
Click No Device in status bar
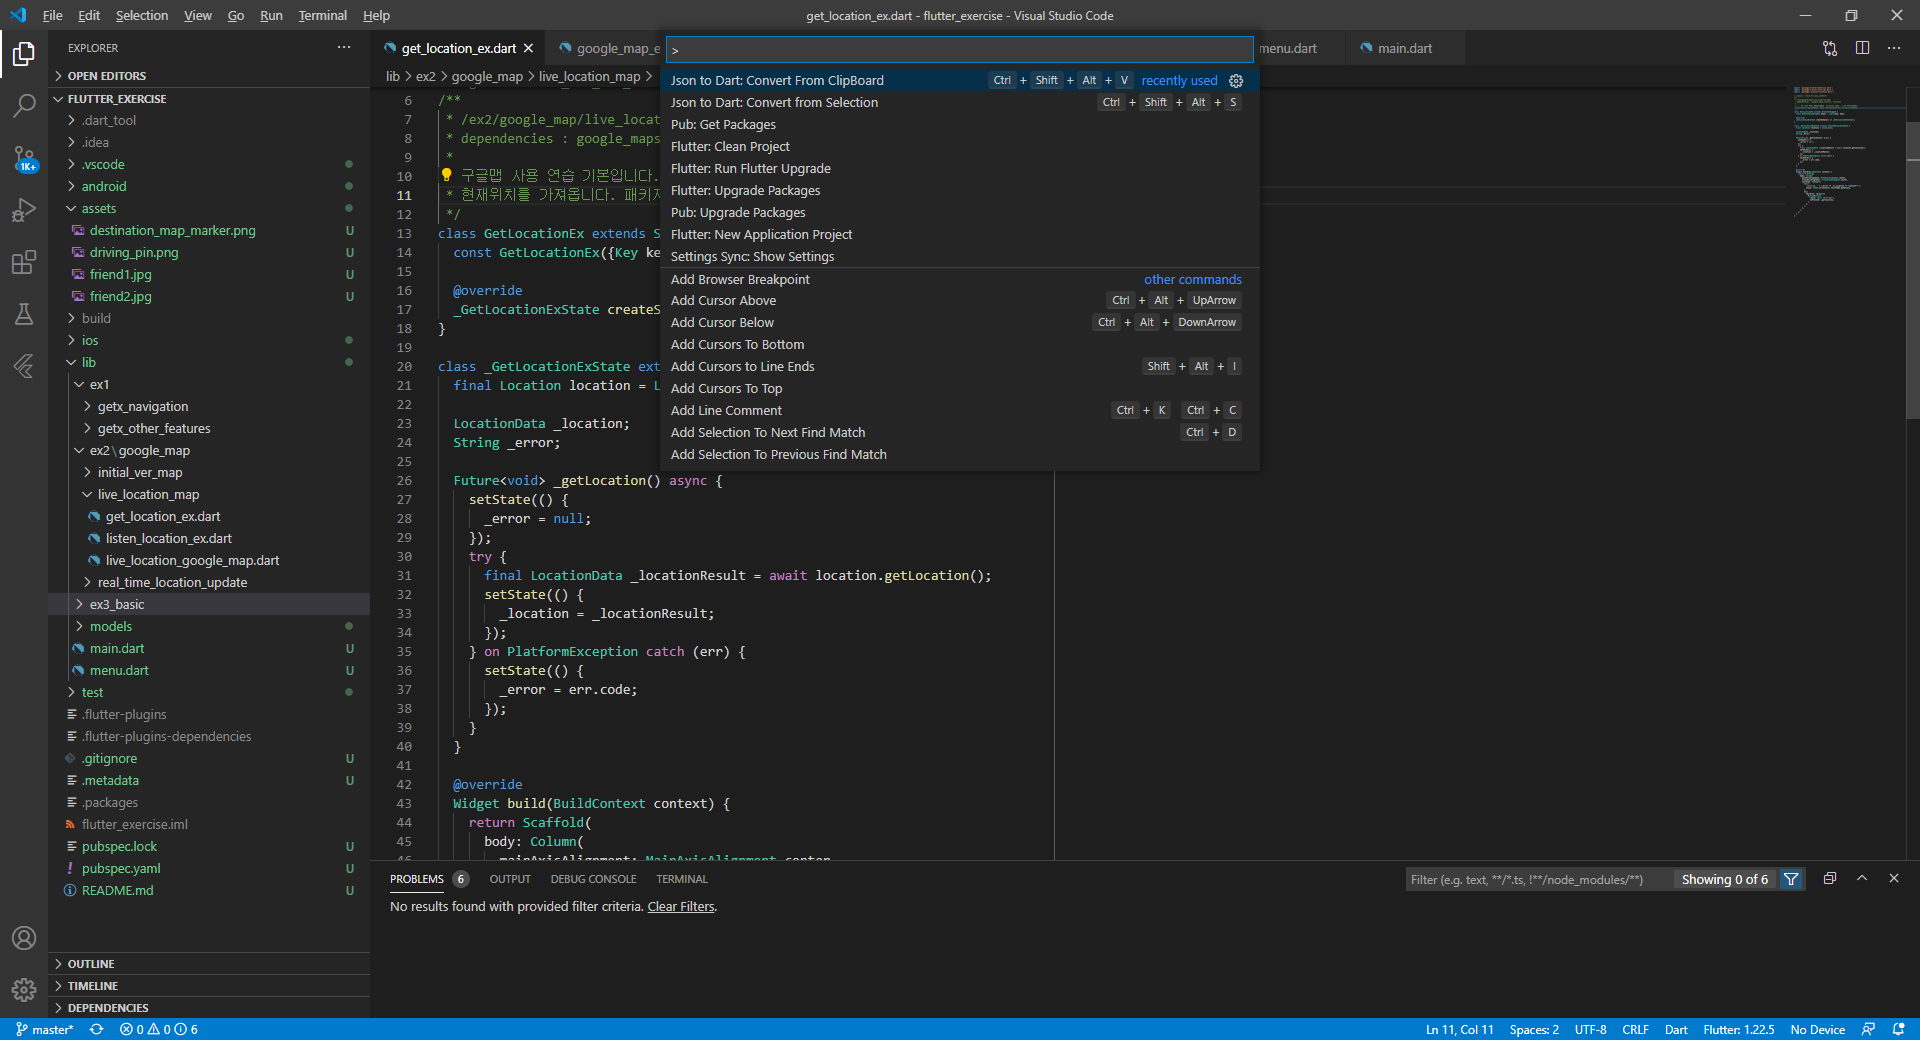(1817, 1029)
